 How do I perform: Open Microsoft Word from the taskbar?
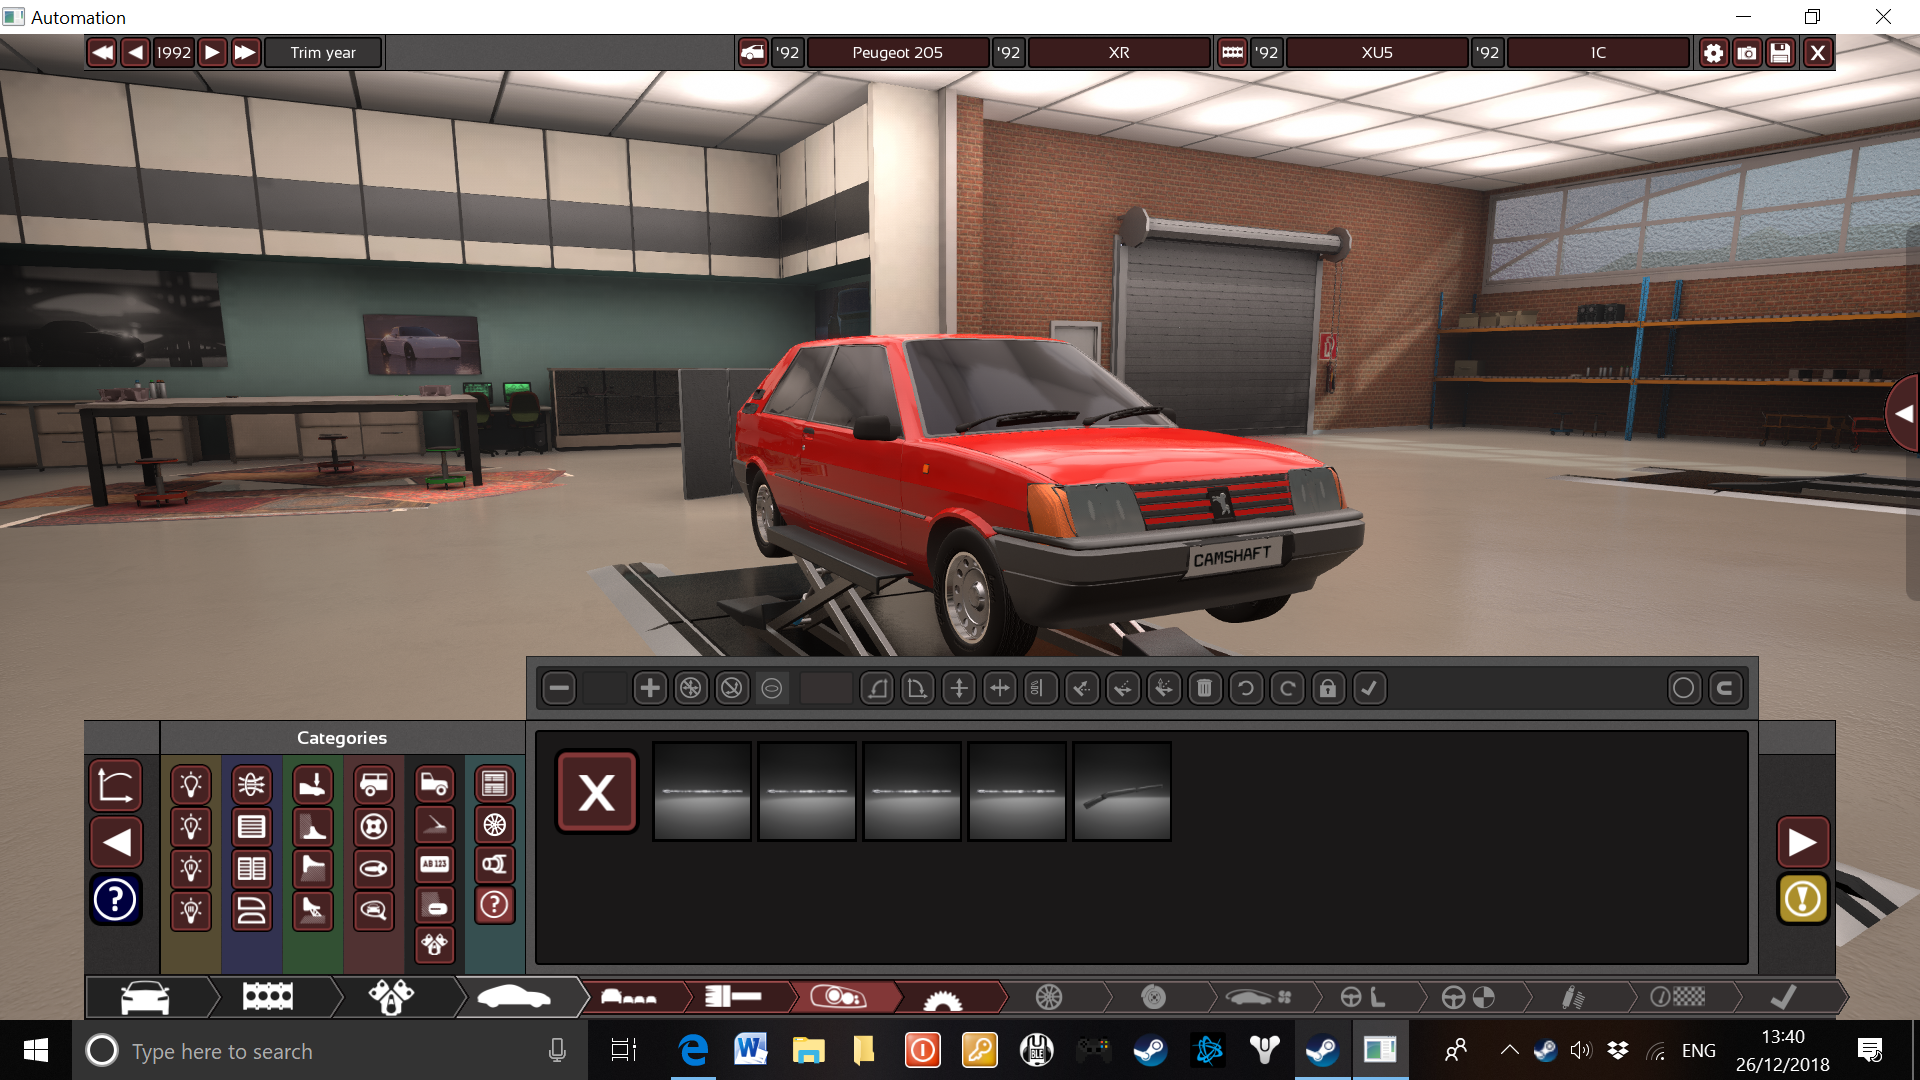coord(750,1050)
